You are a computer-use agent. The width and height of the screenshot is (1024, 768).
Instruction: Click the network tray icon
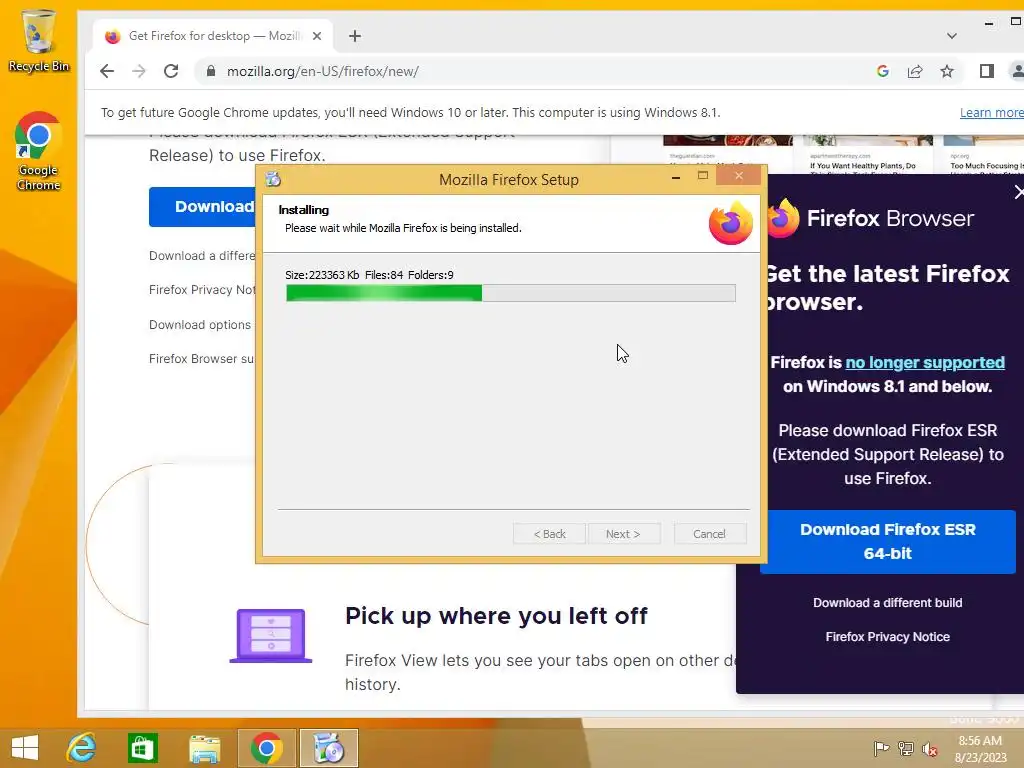coord(906,748)
